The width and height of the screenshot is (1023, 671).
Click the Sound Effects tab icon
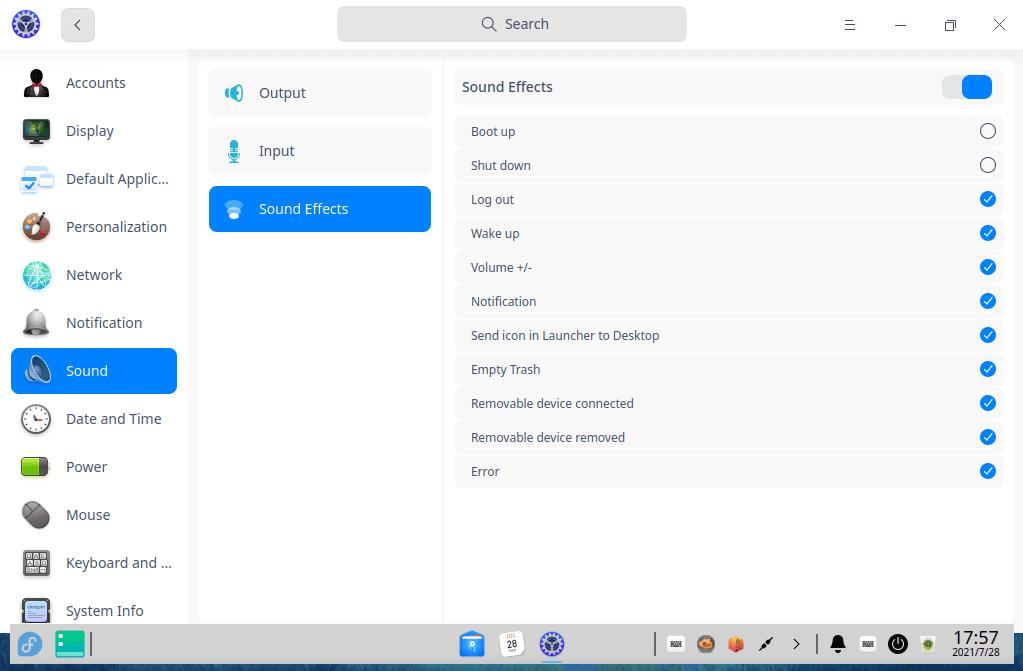coord(234,209)
